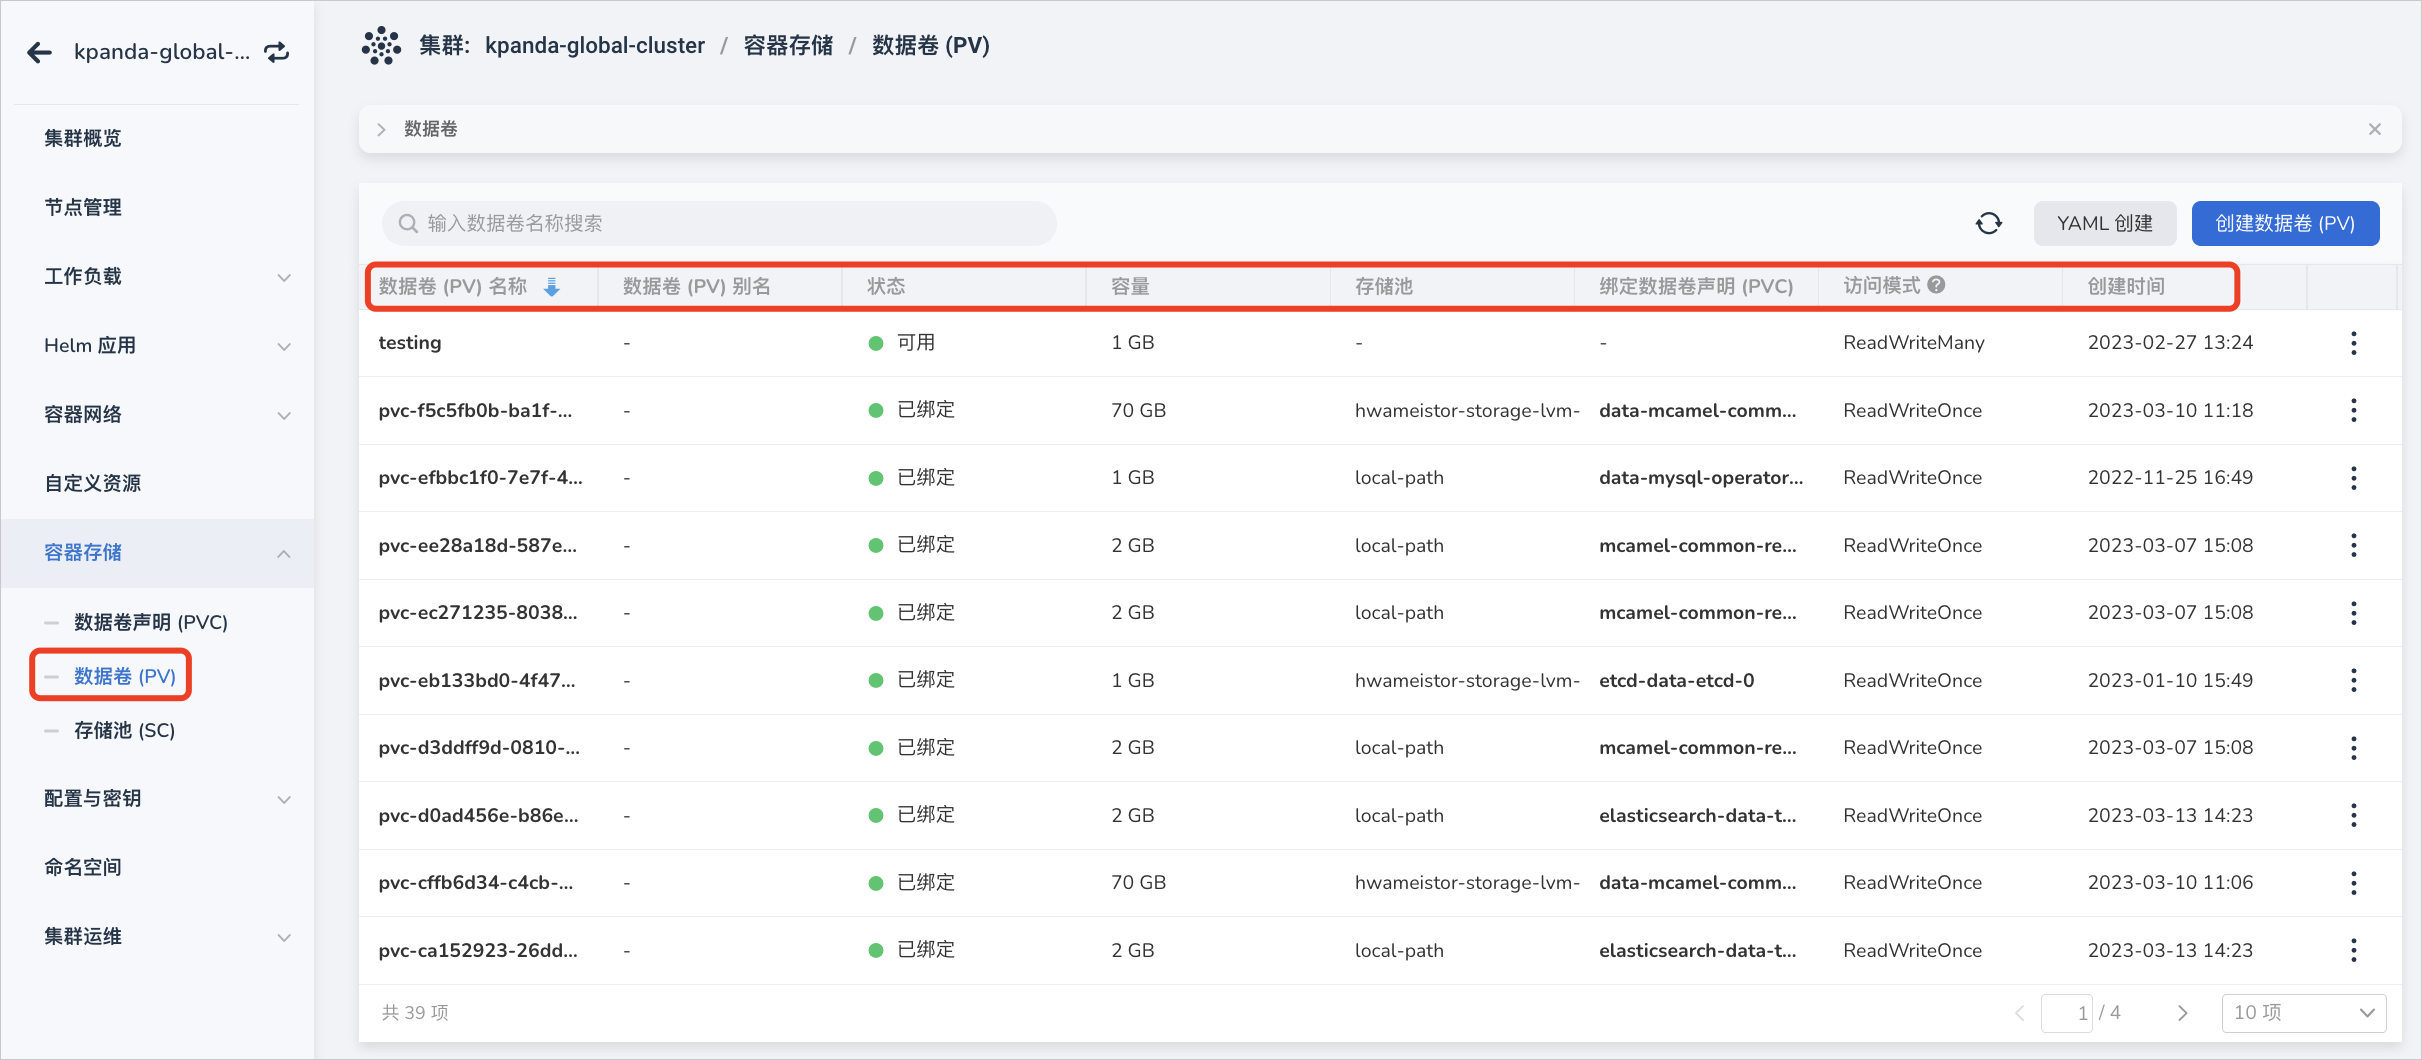Open actions menu for testing row
This screenshot has width=2422, height=1060.
coord(2354,343)
